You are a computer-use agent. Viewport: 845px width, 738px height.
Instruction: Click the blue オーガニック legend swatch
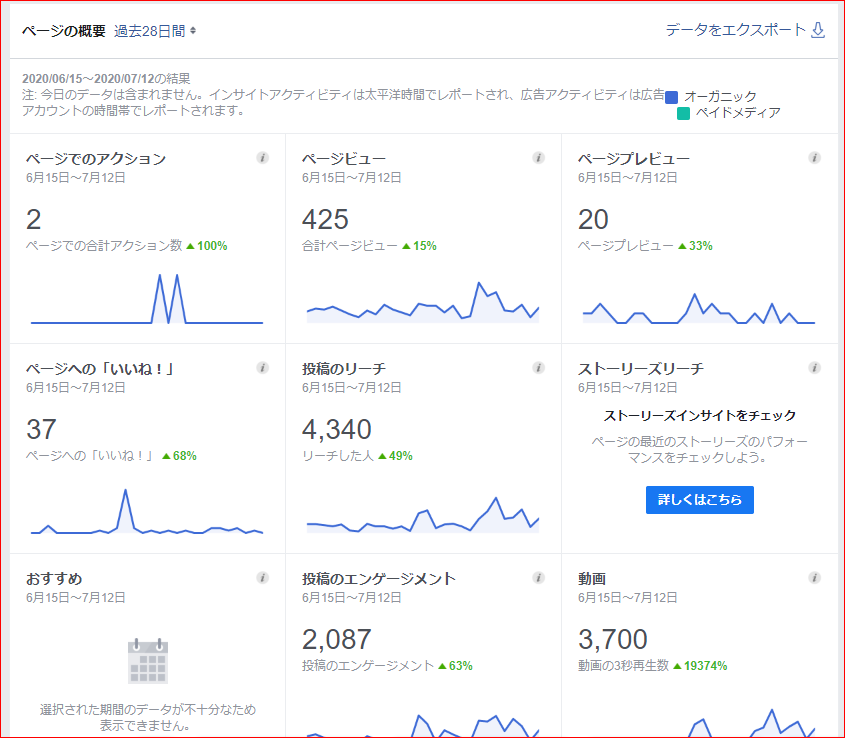click(x=671, y=97)
